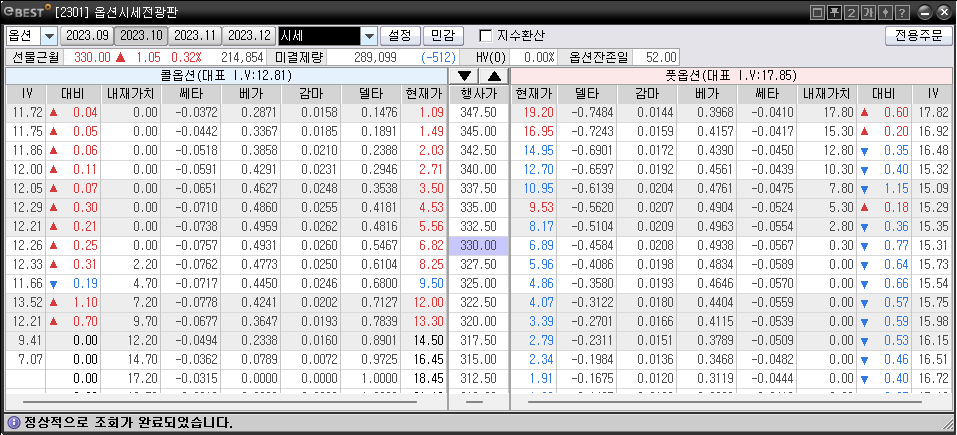The height and width of the screenshot is (435, 957).
Task: Toggle the pushpin always-on-top icon
Action: click(x=832, y=12)
